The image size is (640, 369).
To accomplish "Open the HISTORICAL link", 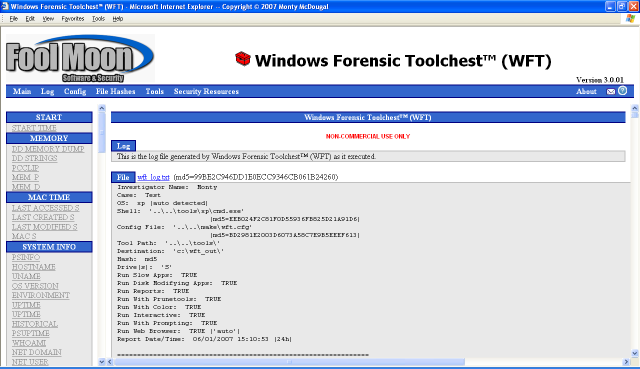I will [x=35, y=324].
